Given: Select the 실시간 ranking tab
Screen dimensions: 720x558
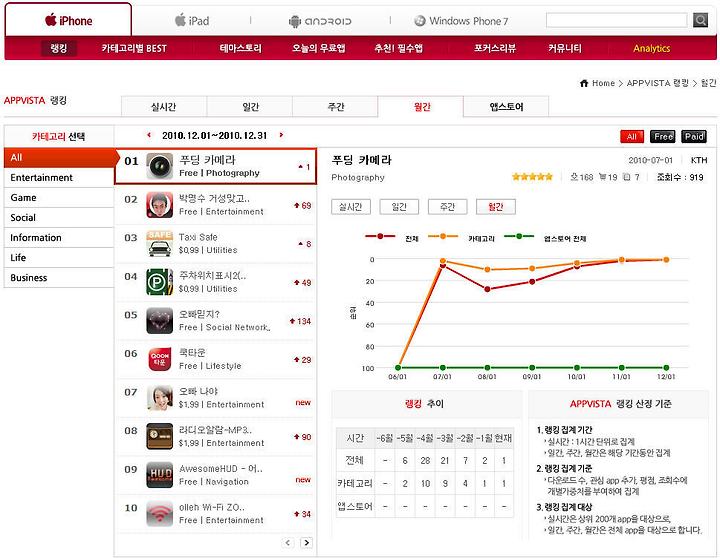Looking at the screenshot, I should point(164,107).
